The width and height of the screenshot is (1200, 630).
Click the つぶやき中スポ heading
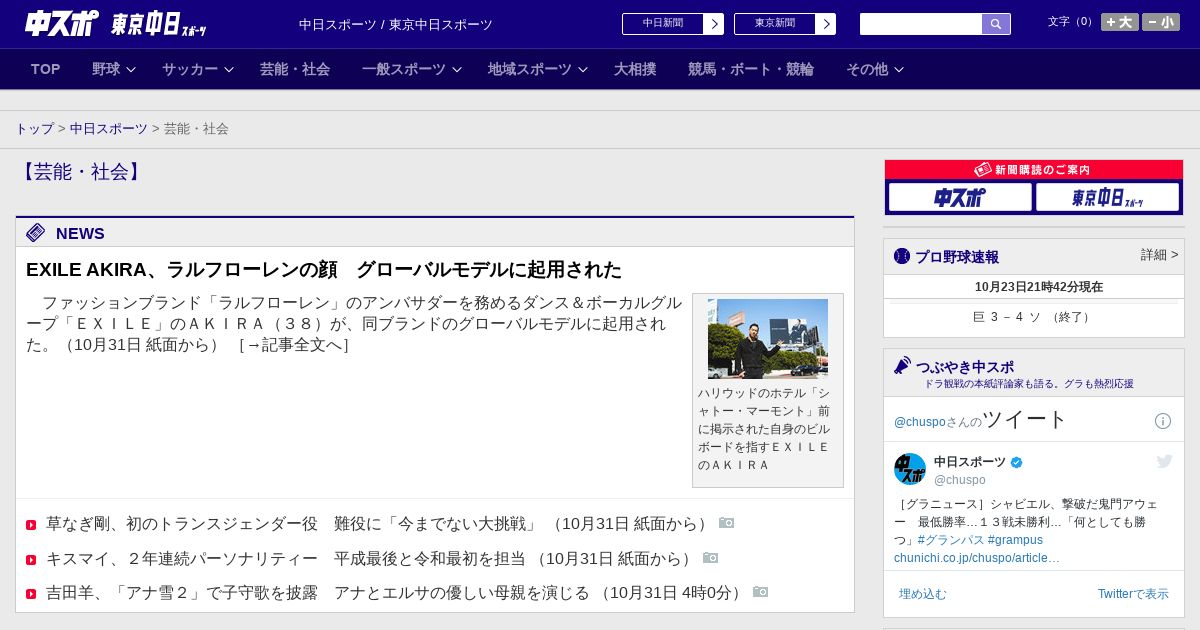click(965, 366)
